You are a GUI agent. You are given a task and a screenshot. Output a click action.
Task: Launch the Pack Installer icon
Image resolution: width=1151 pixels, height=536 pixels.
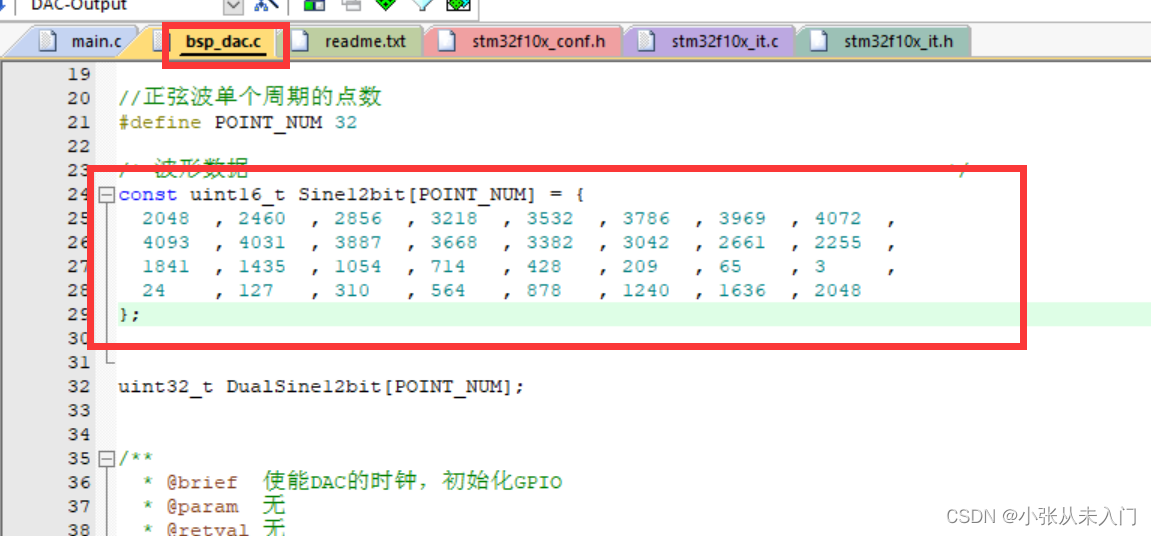click(459, 5)
